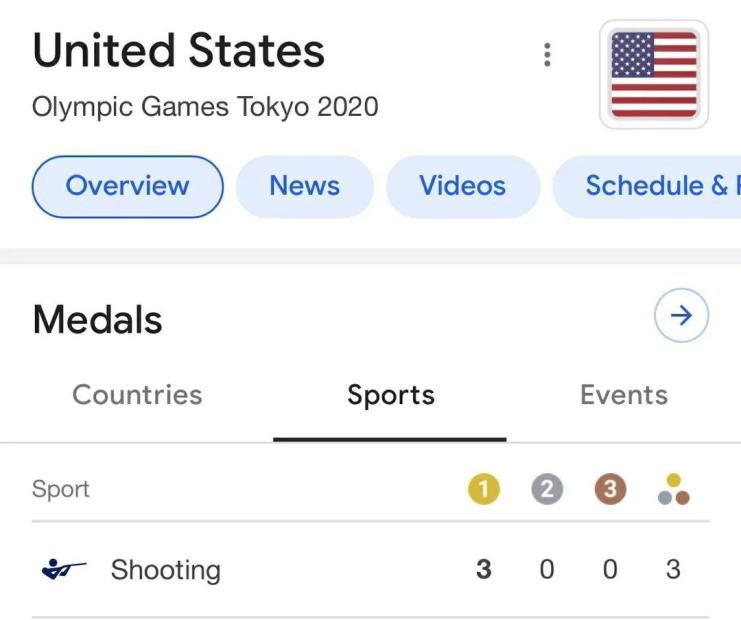Click the total medals column icon
Screen dimensions: 741x620
pos(674,490)
